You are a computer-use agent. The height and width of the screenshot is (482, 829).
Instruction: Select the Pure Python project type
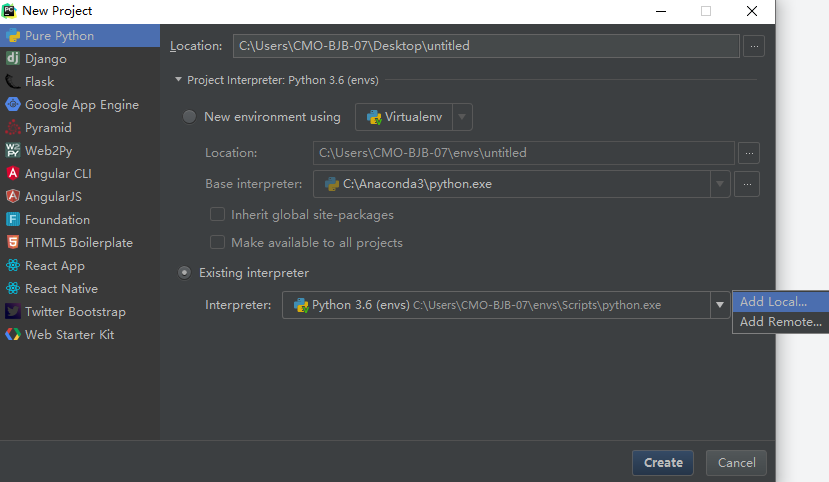[80, 36]
